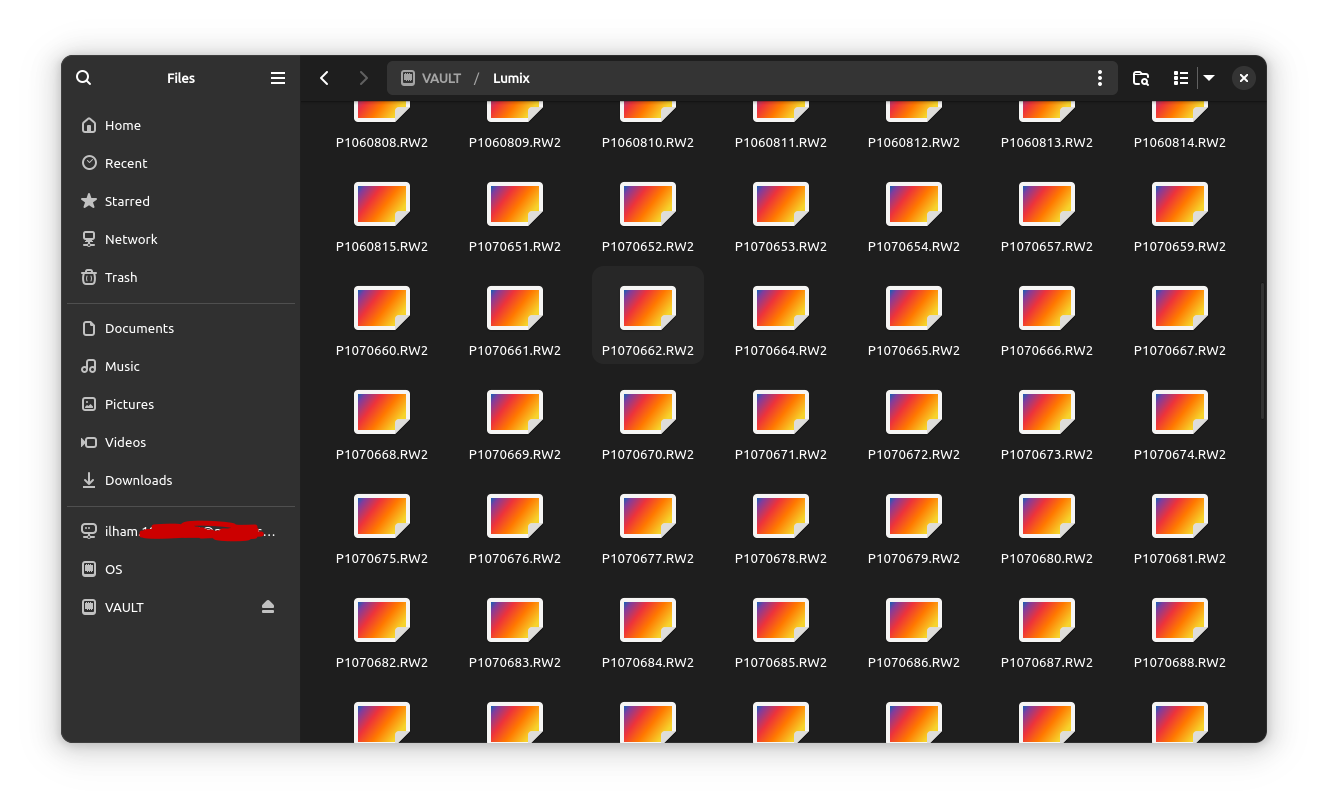Select file P1070674.RW2
The width and height of the screenshot is (1328, 810).
1180,425
